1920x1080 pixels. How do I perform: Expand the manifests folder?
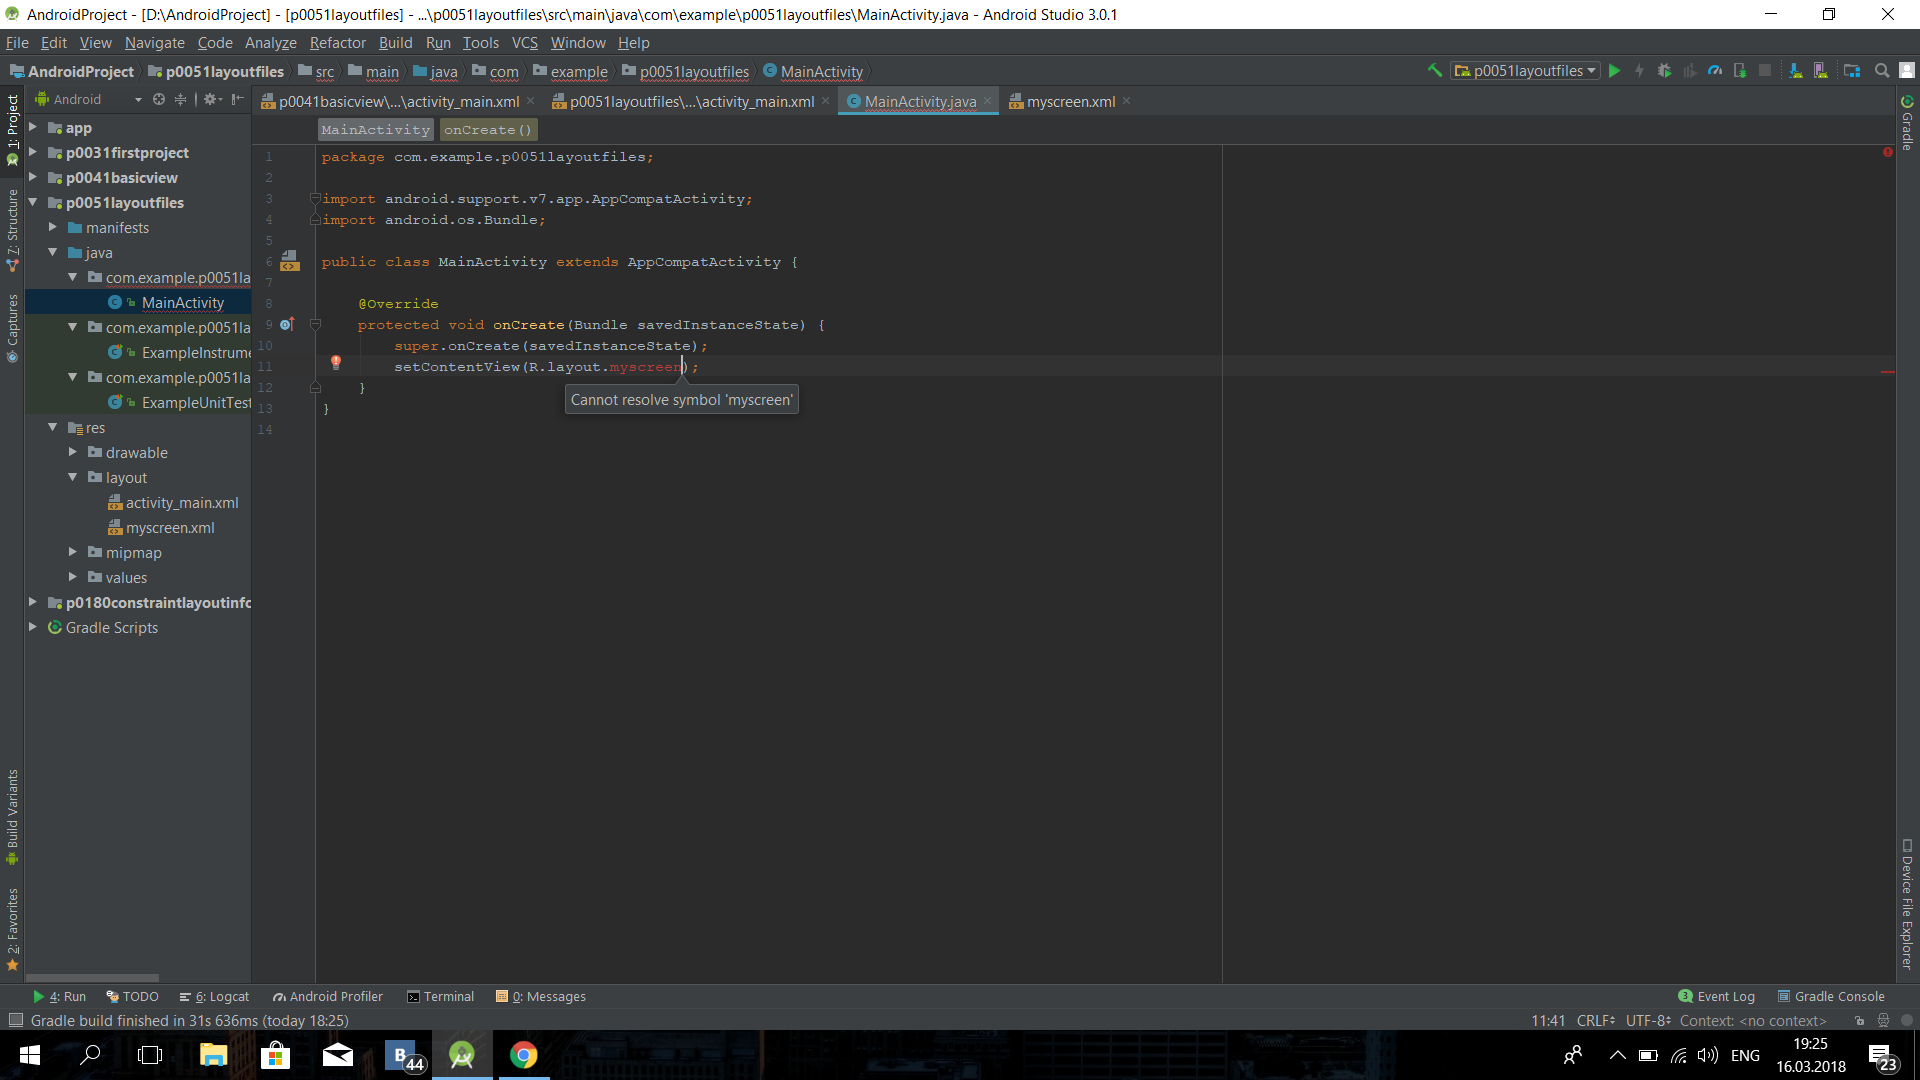[53, 227]
